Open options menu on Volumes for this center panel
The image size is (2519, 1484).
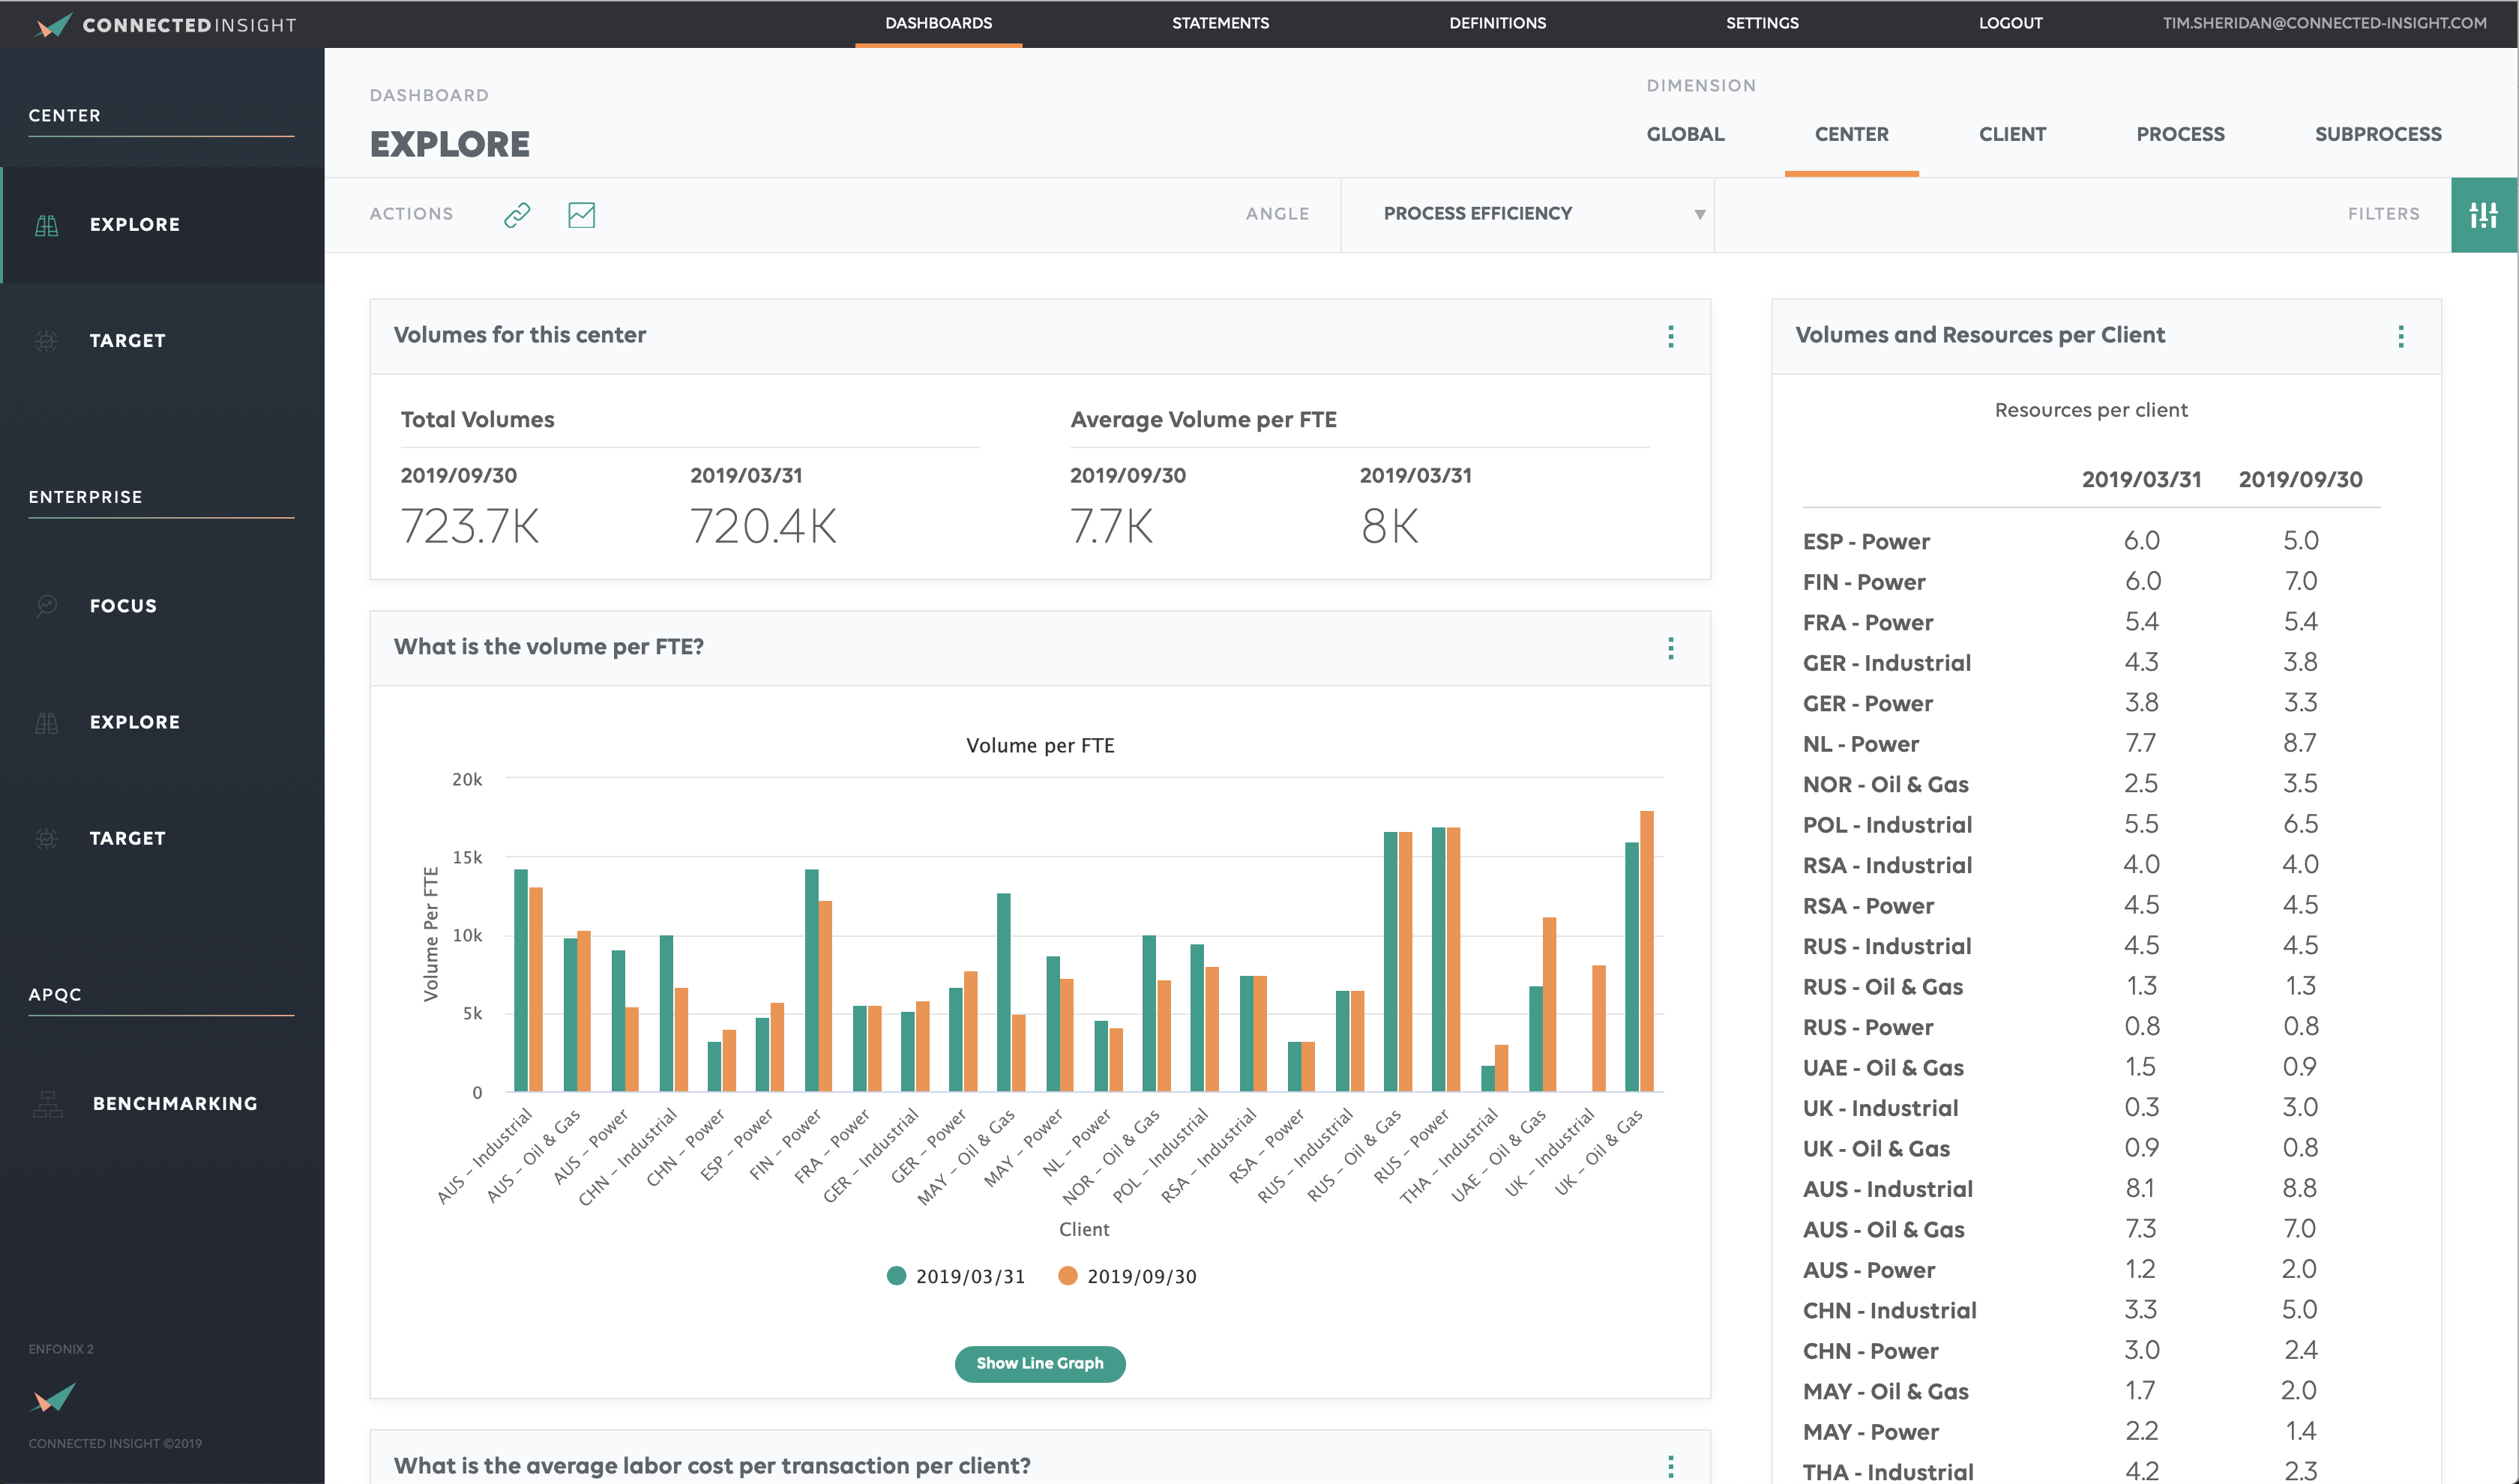(1671, 337)
